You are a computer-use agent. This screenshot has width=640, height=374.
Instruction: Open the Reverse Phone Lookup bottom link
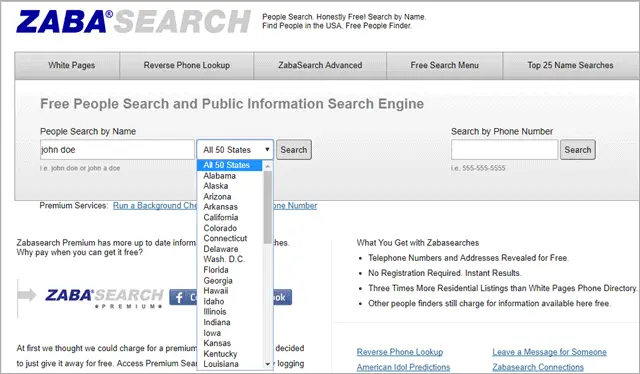400,352
